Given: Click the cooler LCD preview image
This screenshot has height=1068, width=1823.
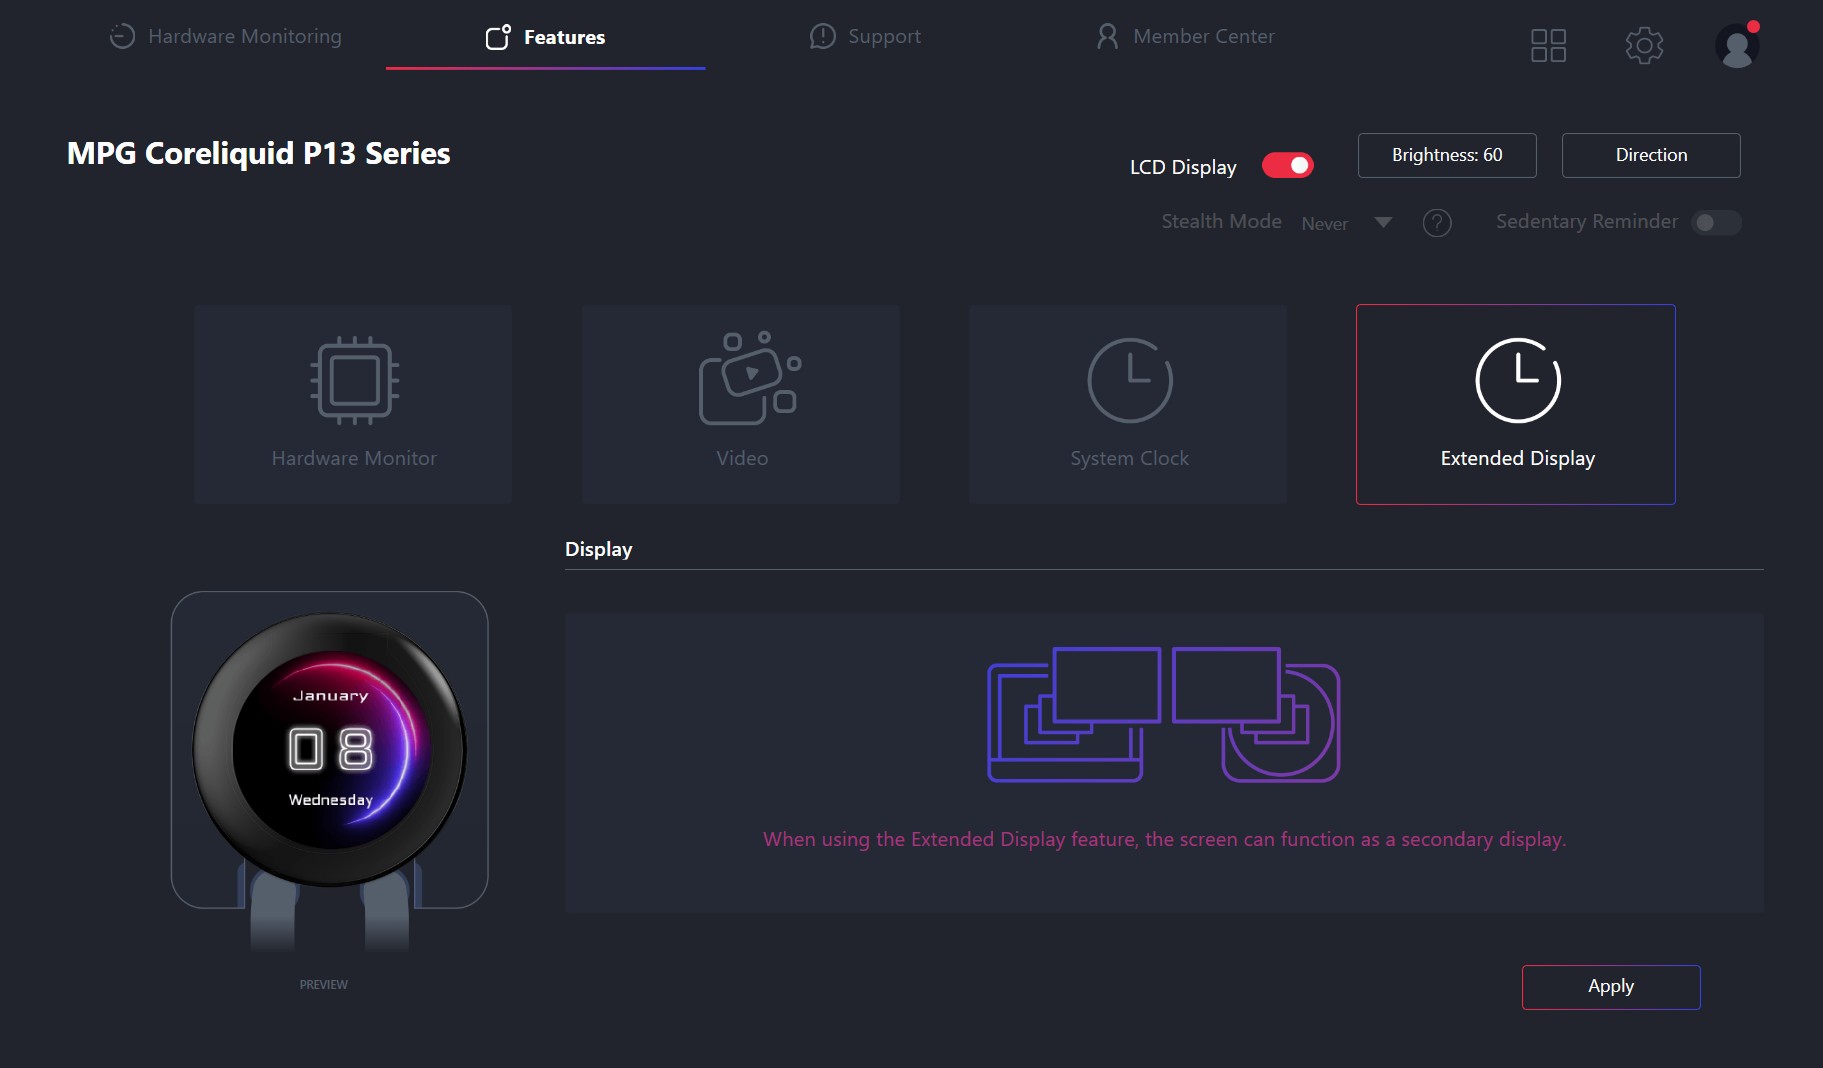Looking at the screenshot, I should click(329, 750).
